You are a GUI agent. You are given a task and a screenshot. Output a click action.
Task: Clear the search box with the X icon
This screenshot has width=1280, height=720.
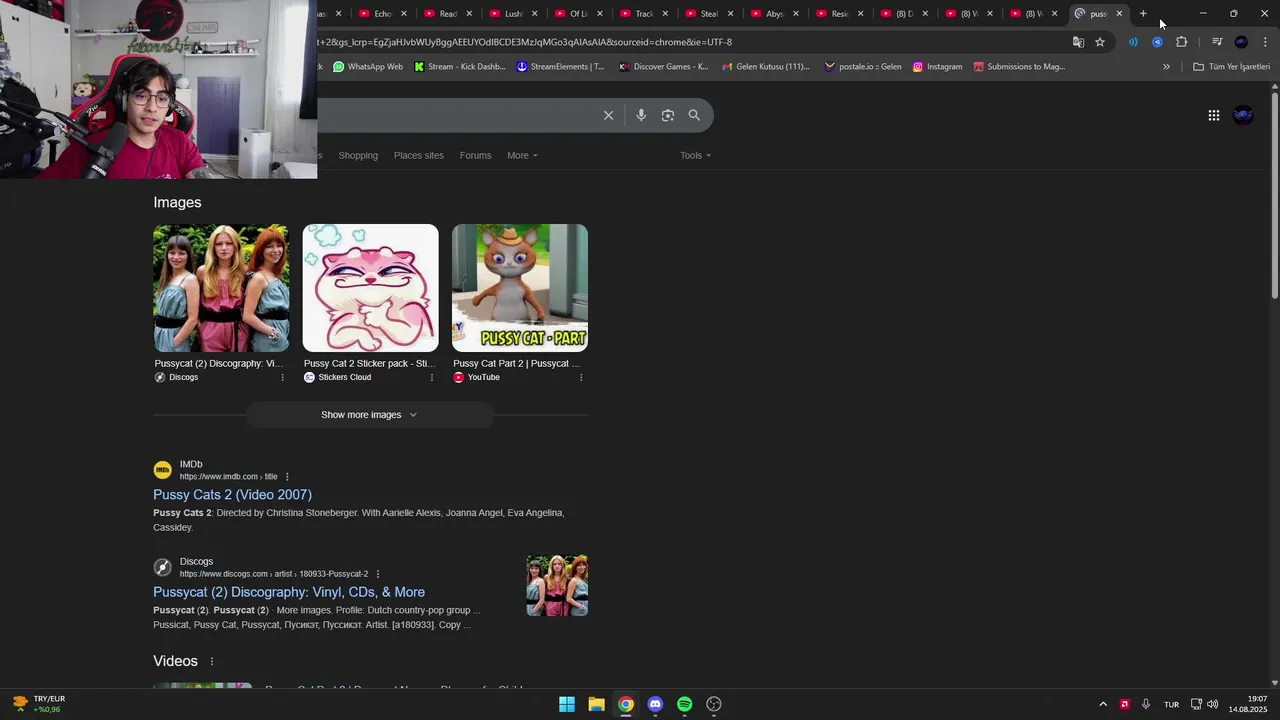coord(608,115)
